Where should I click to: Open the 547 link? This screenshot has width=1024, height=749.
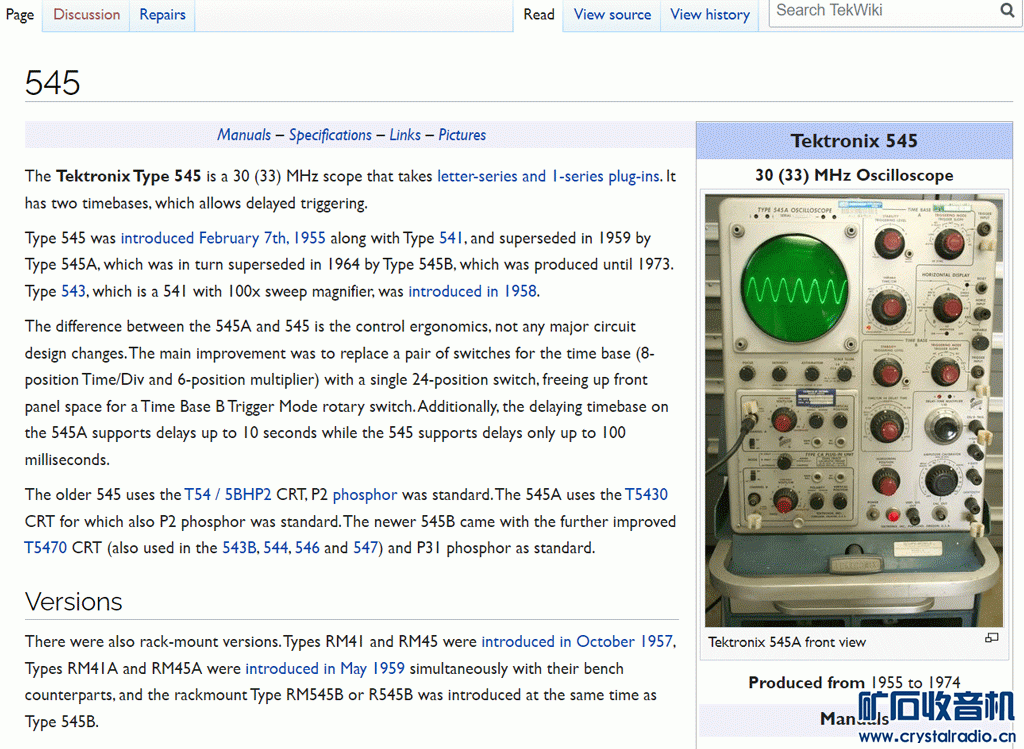365,548
